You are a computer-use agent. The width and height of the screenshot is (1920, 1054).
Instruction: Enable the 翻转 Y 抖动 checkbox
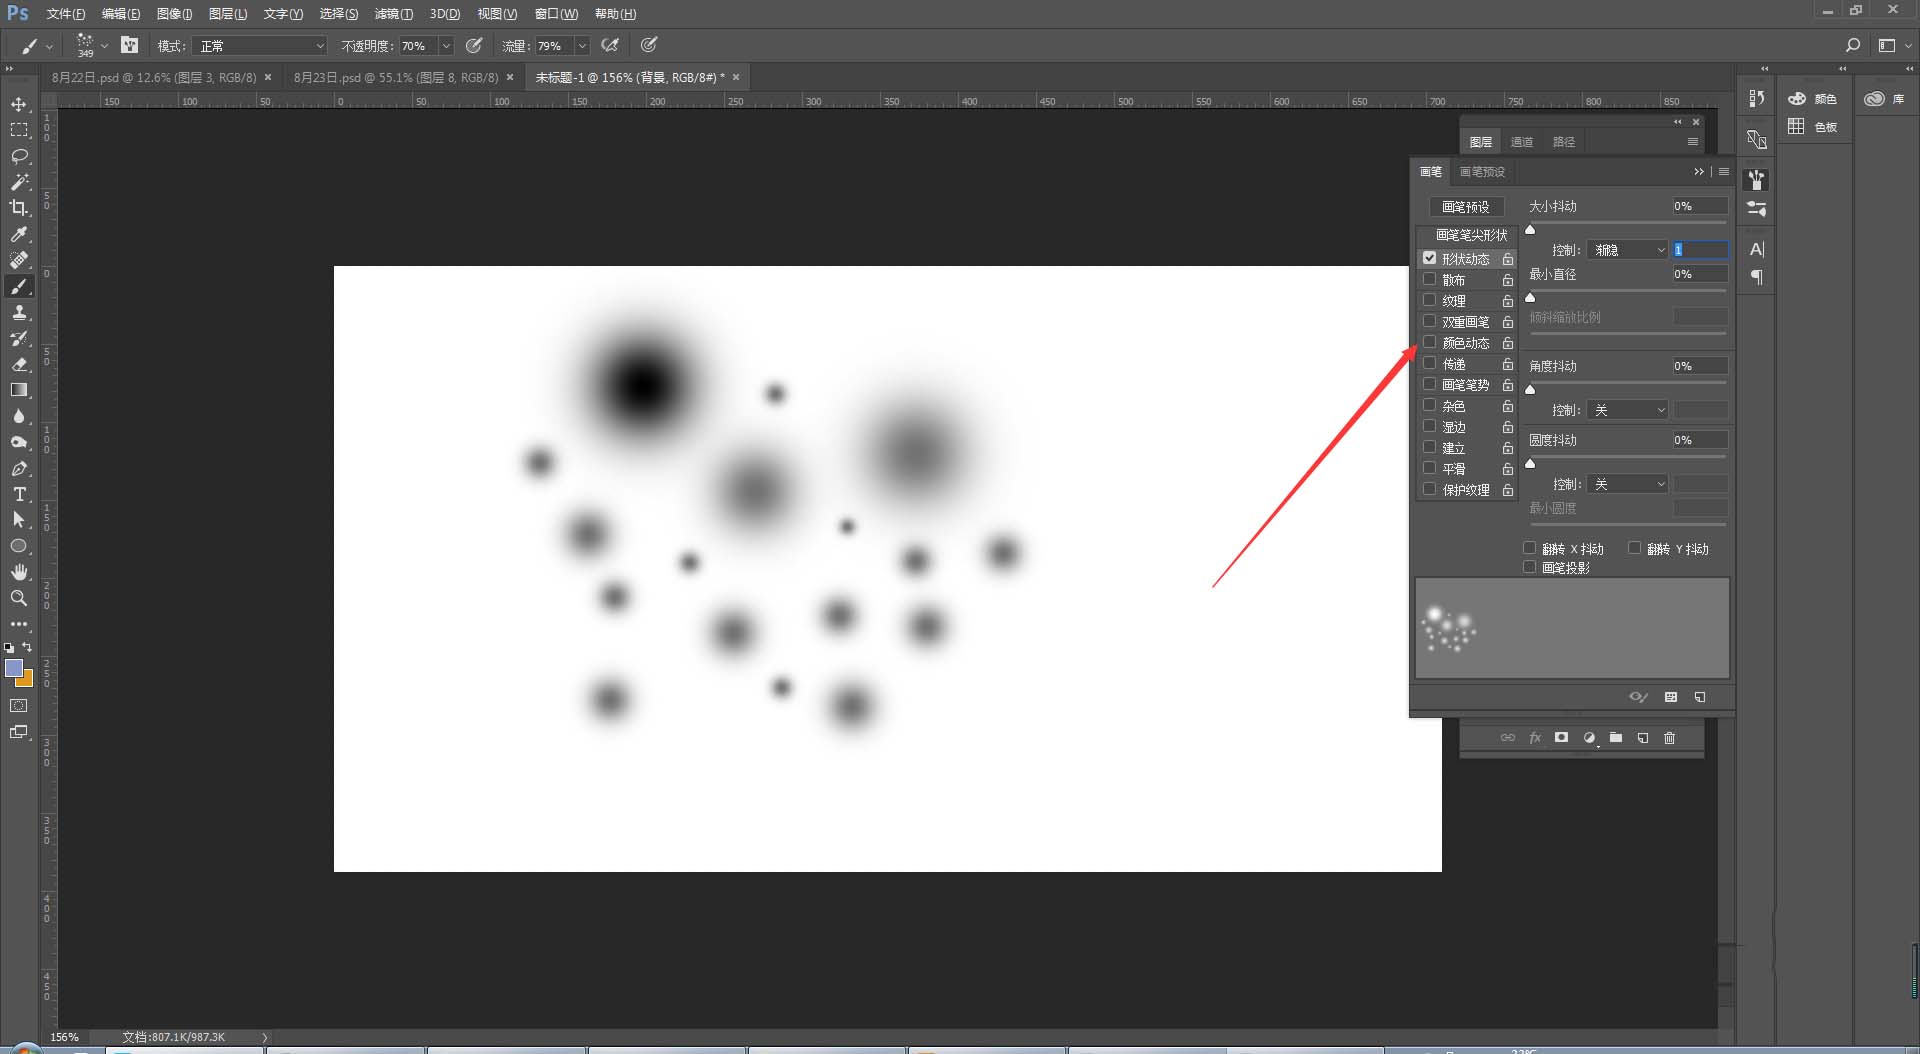[1635, 548]
